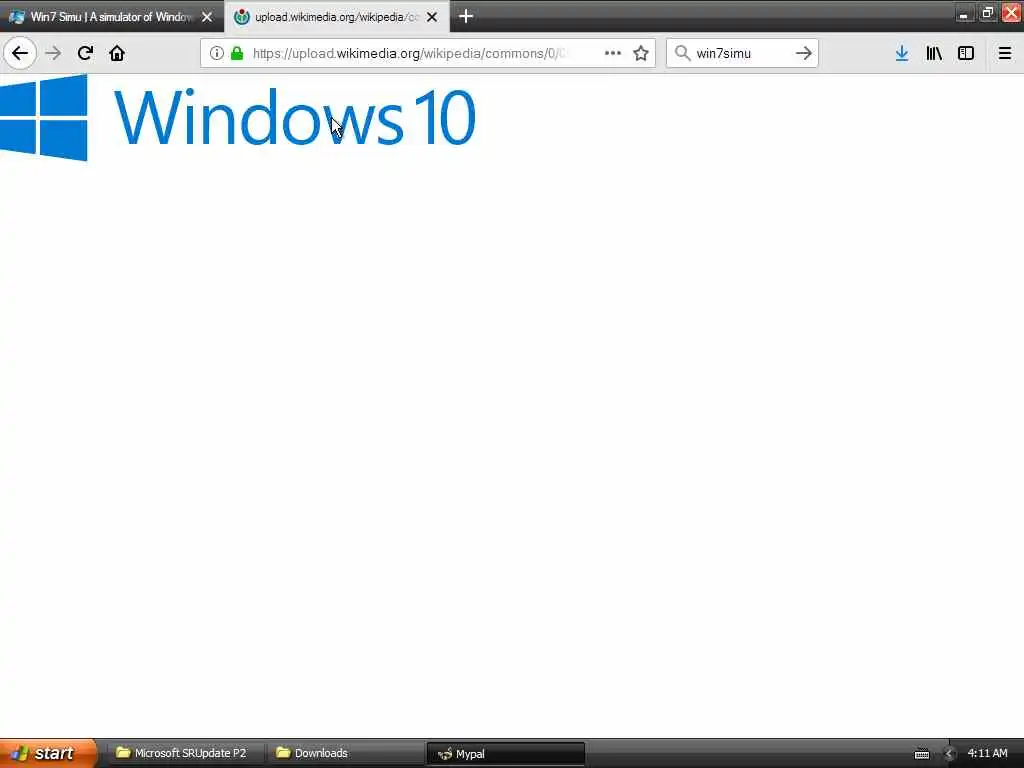1024x768 pixels.
Task: Open the Windows start menu
Action: (48, 753)
